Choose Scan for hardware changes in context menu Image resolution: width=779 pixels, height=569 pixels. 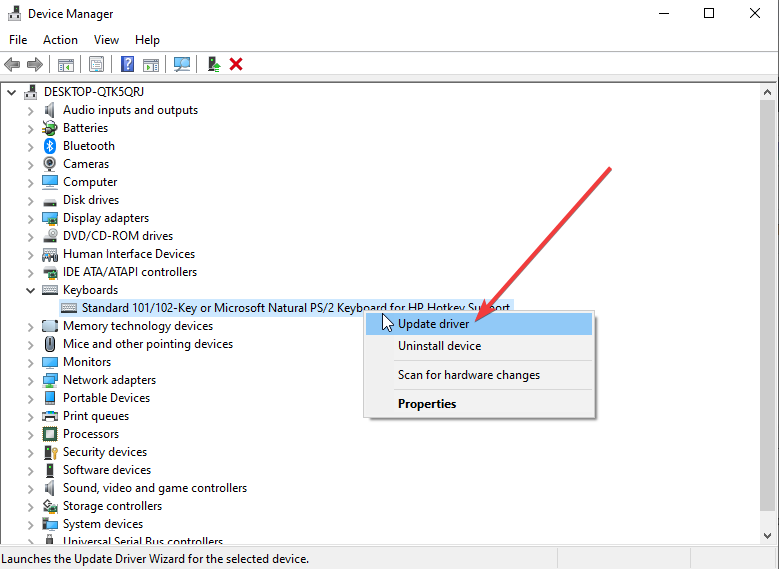(x=479, y=375)
